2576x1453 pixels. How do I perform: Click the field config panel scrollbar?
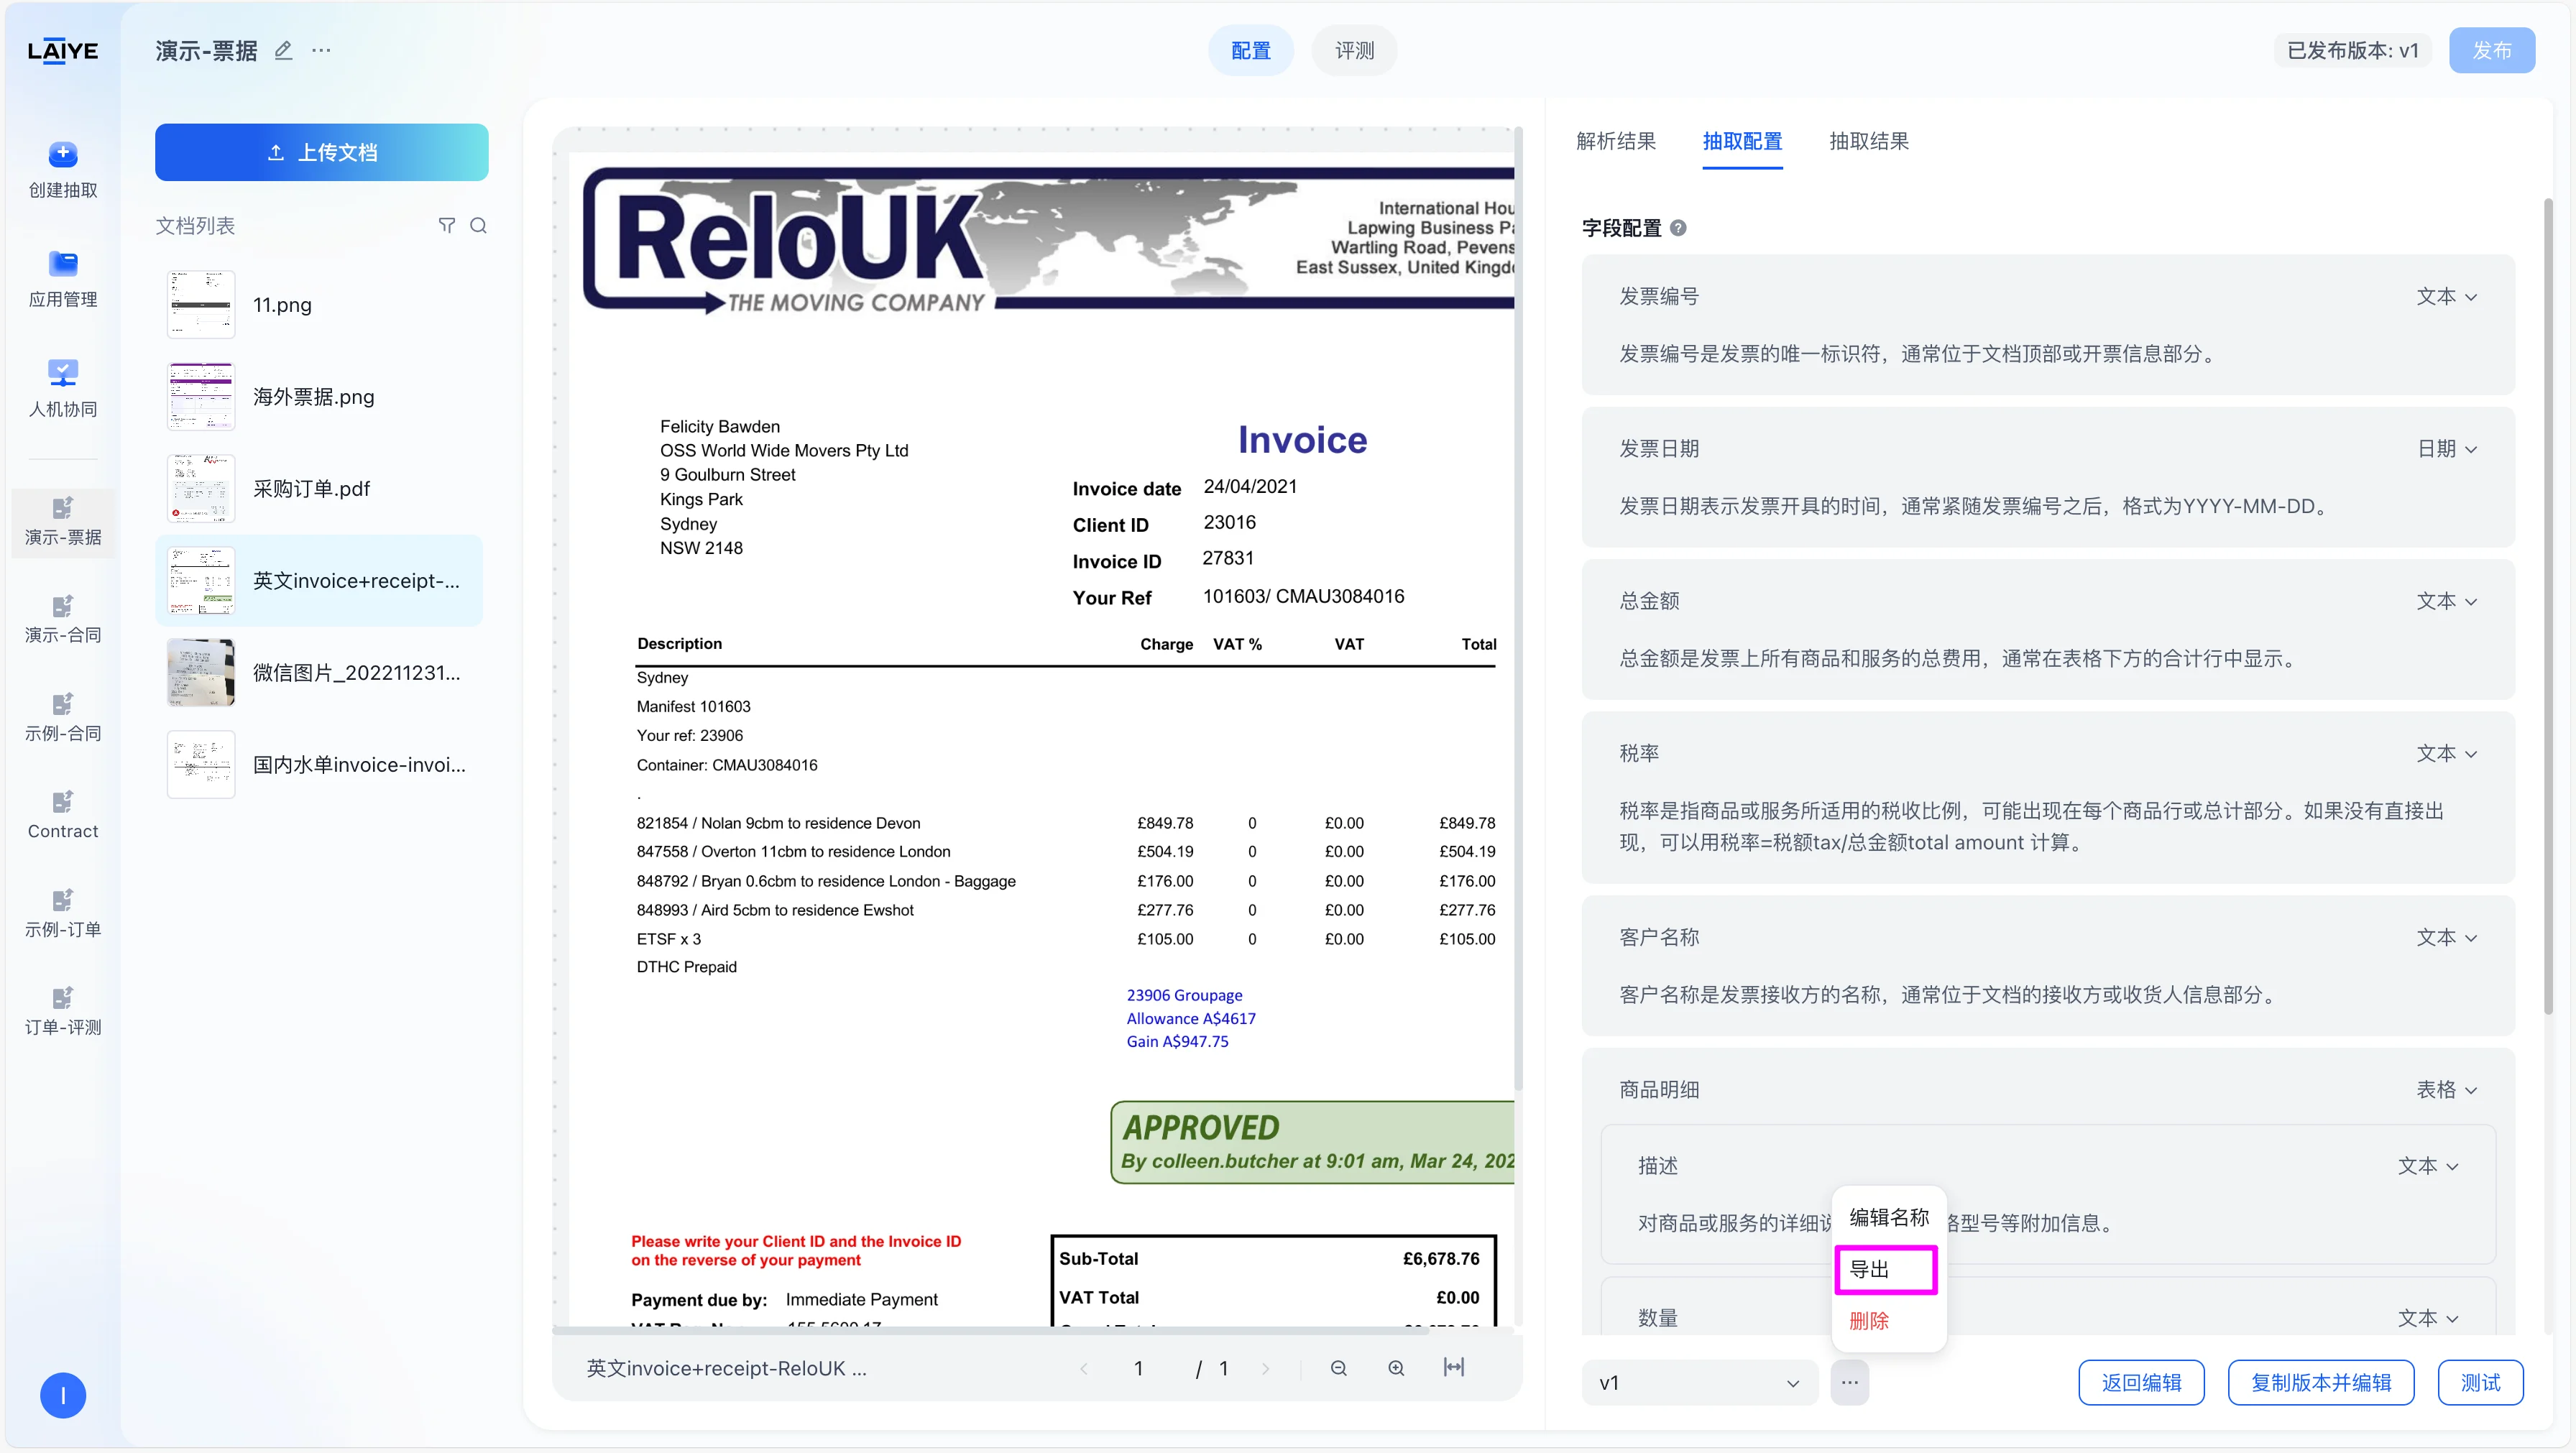pyautogui.click(x=2547, y=605)
